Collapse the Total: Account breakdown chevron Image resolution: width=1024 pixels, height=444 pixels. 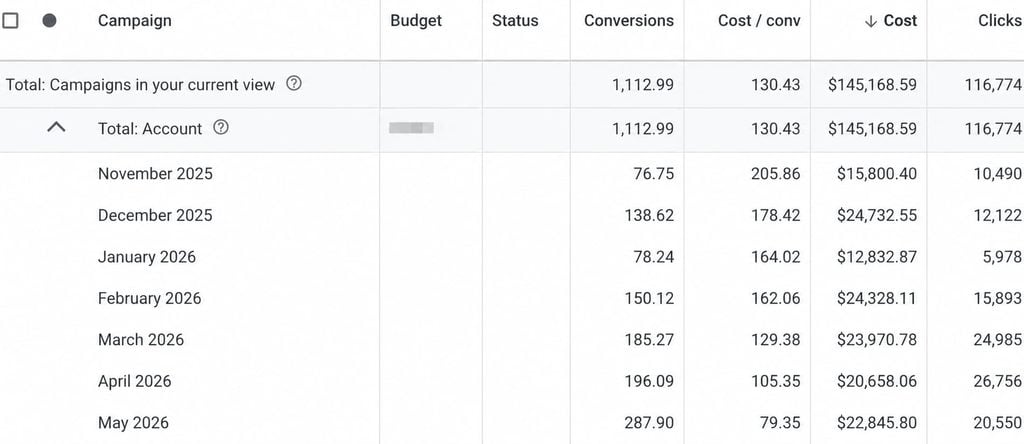pos(57,128)
